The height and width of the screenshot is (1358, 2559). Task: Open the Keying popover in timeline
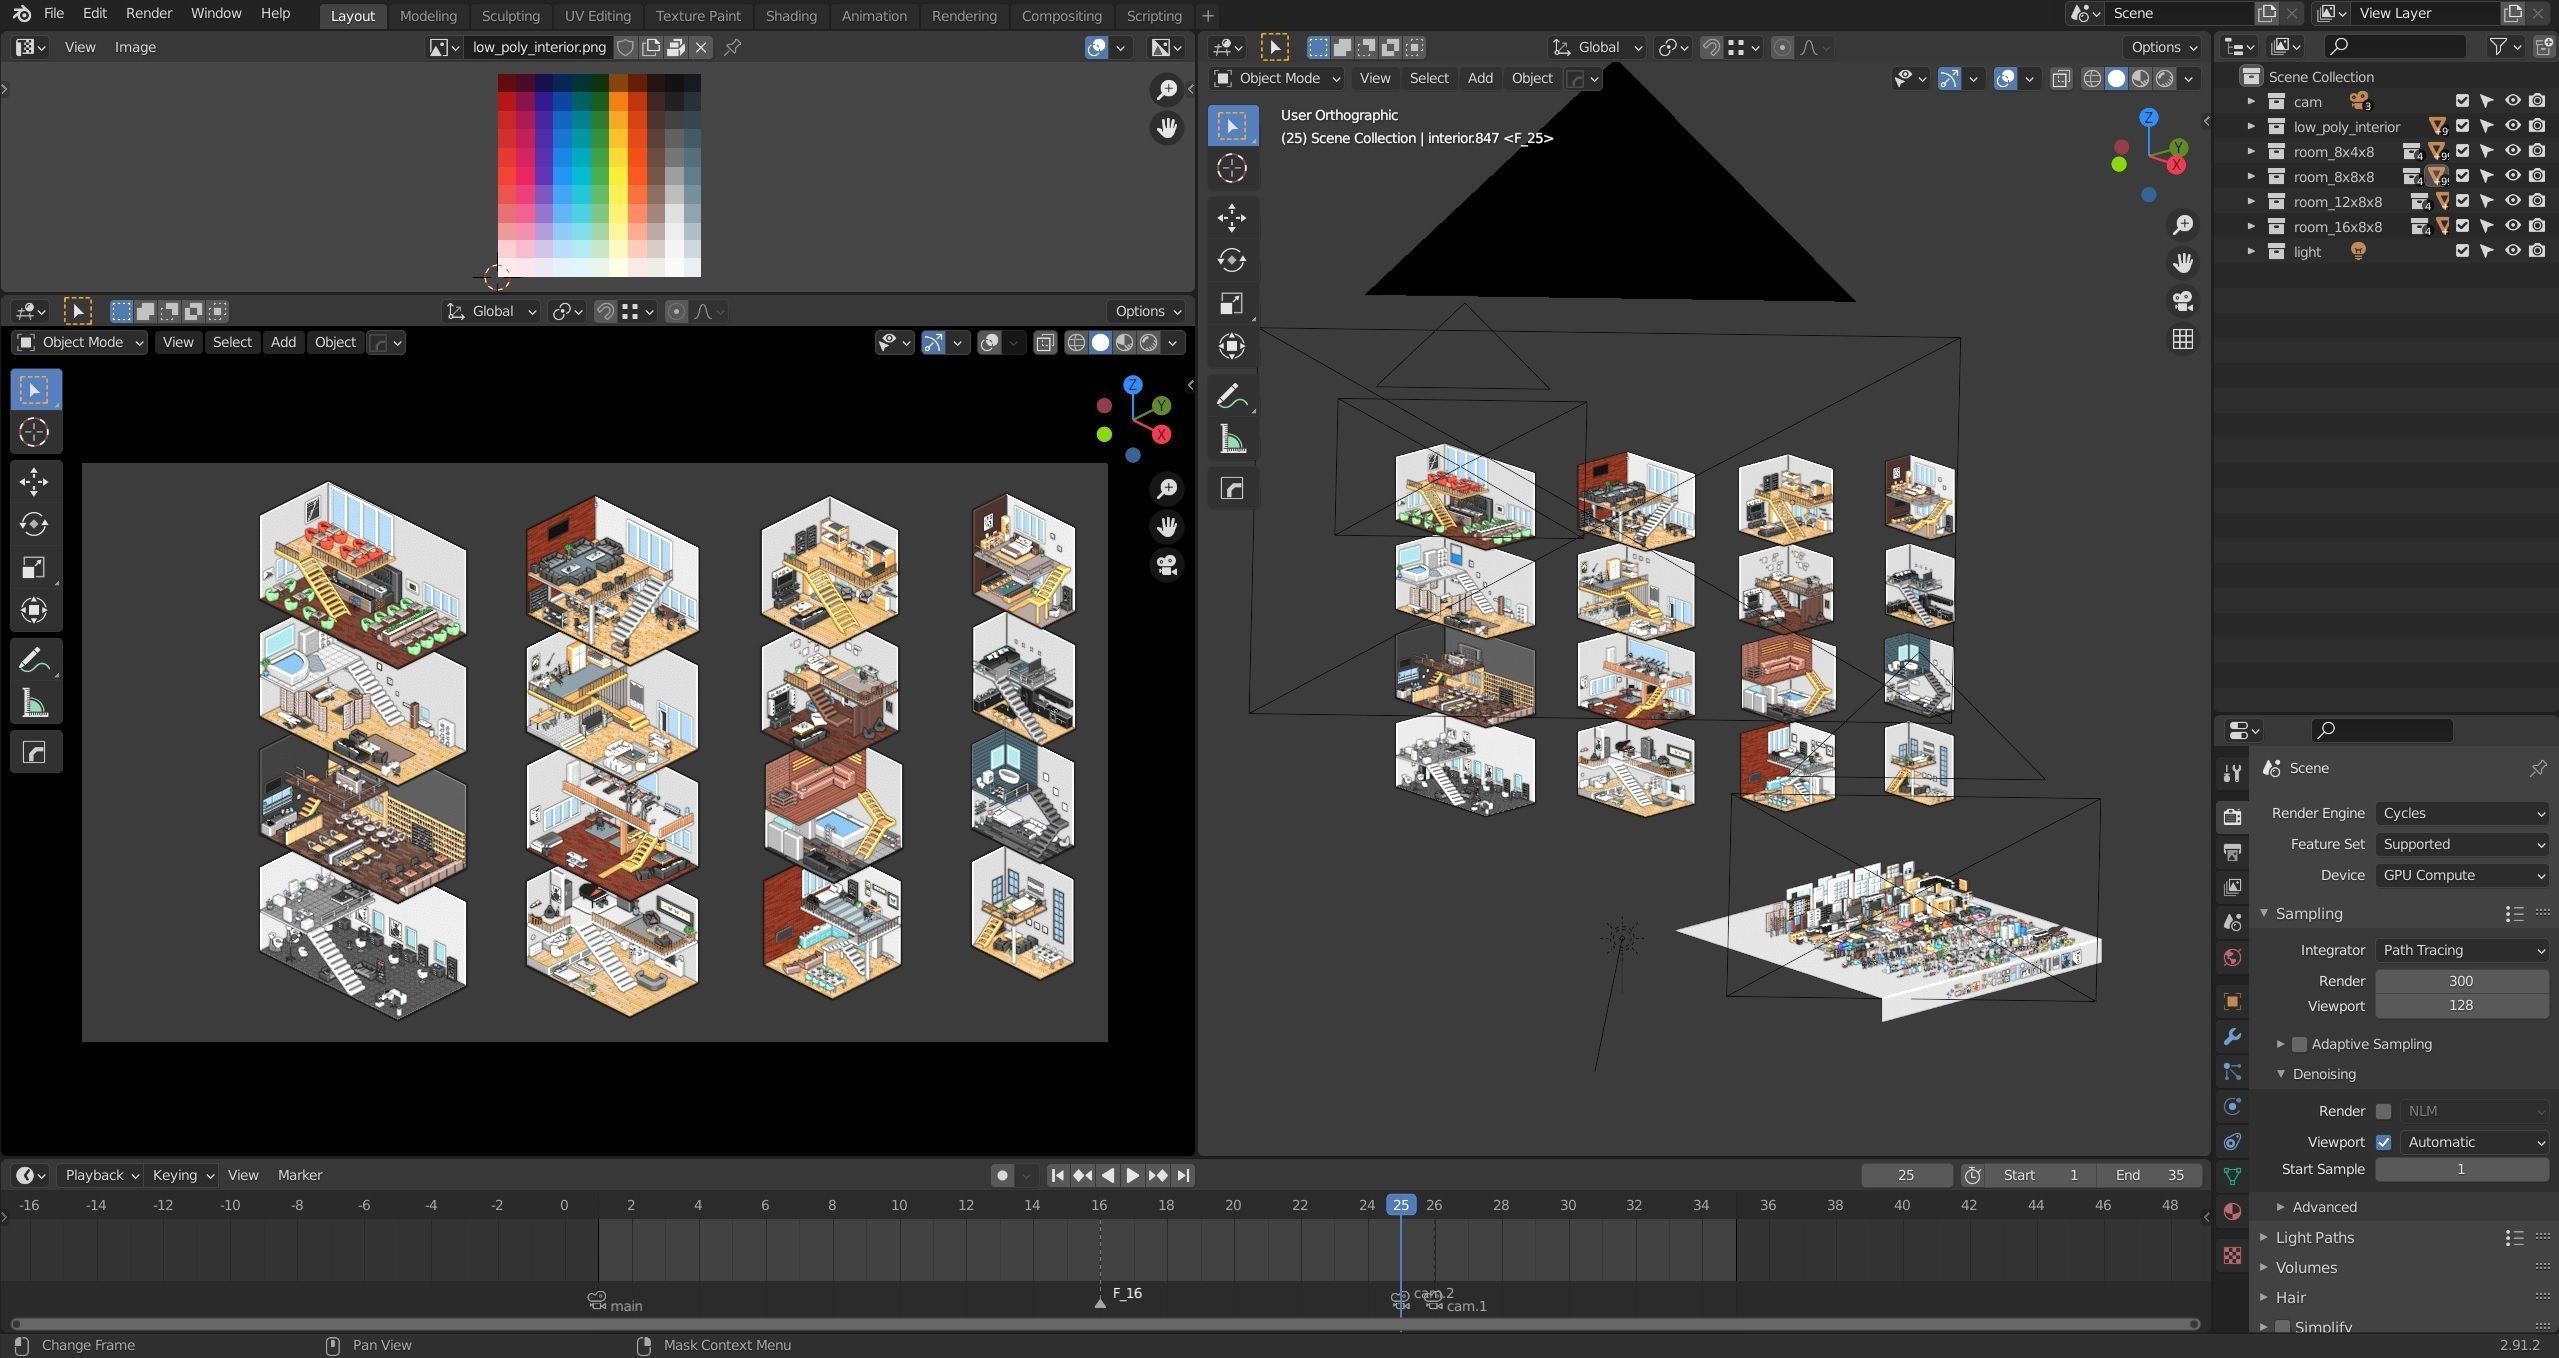click(x=183, y=1175)
